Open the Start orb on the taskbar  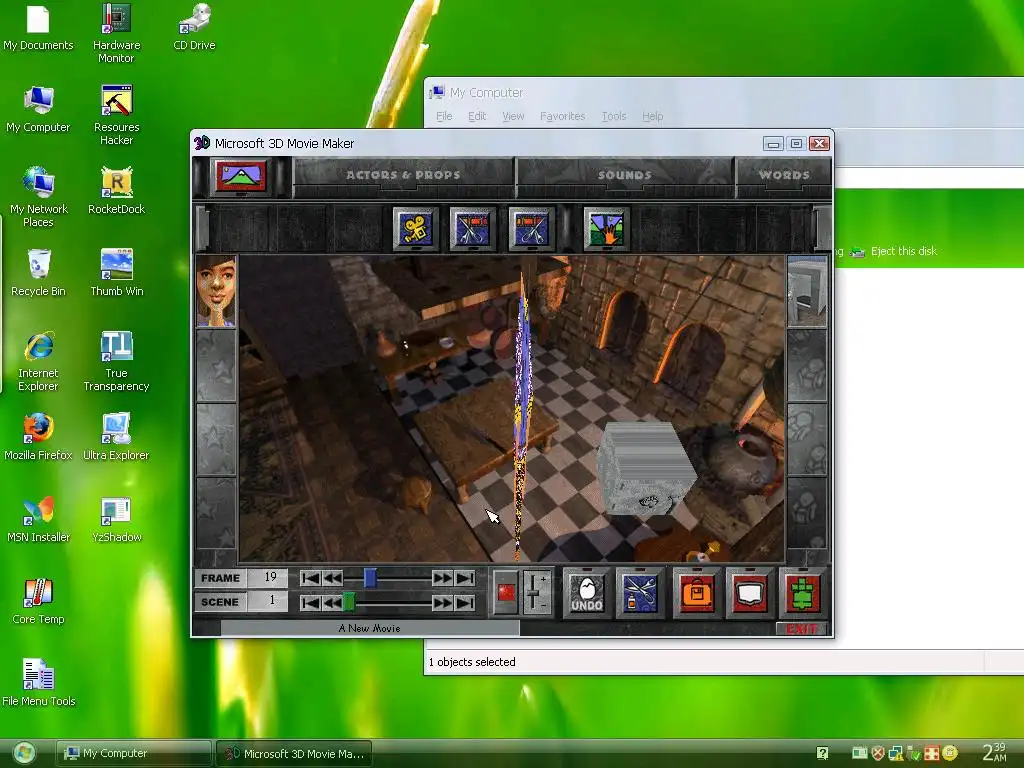(24, 754)
